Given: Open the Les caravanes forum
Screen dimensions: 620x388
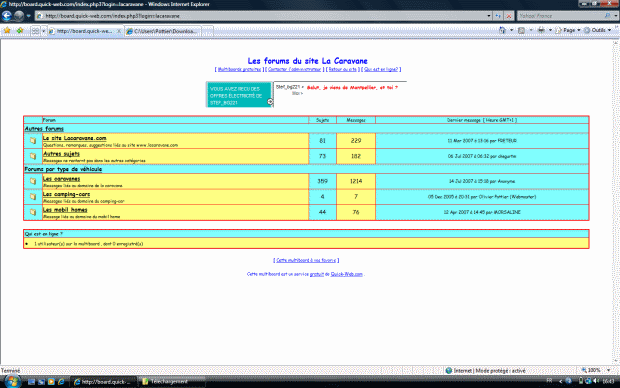Looking at the screenshot, I should (x=61, y=179).
